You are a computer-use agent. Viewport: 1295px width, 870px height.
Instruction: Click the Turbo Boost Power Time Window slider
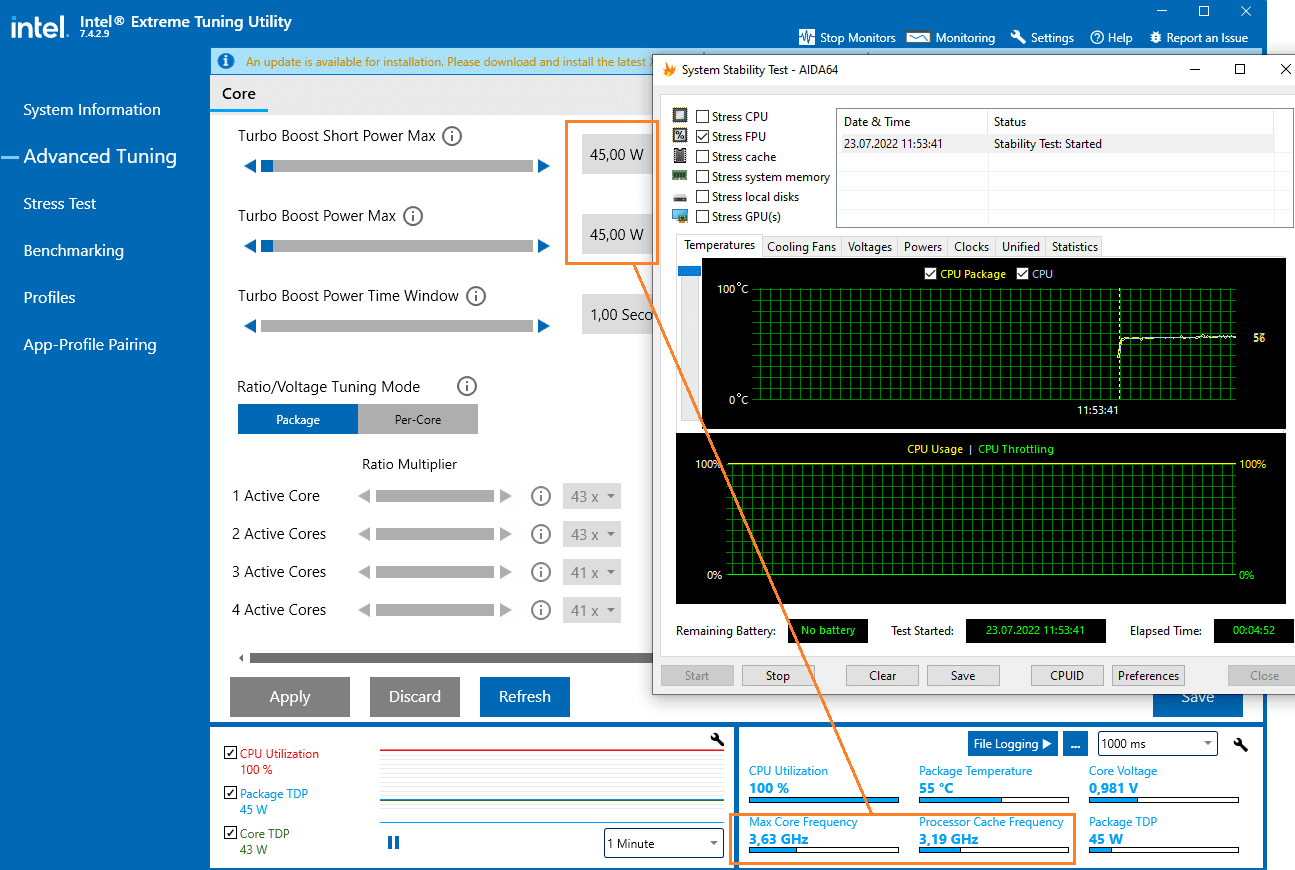coord(397,326)
